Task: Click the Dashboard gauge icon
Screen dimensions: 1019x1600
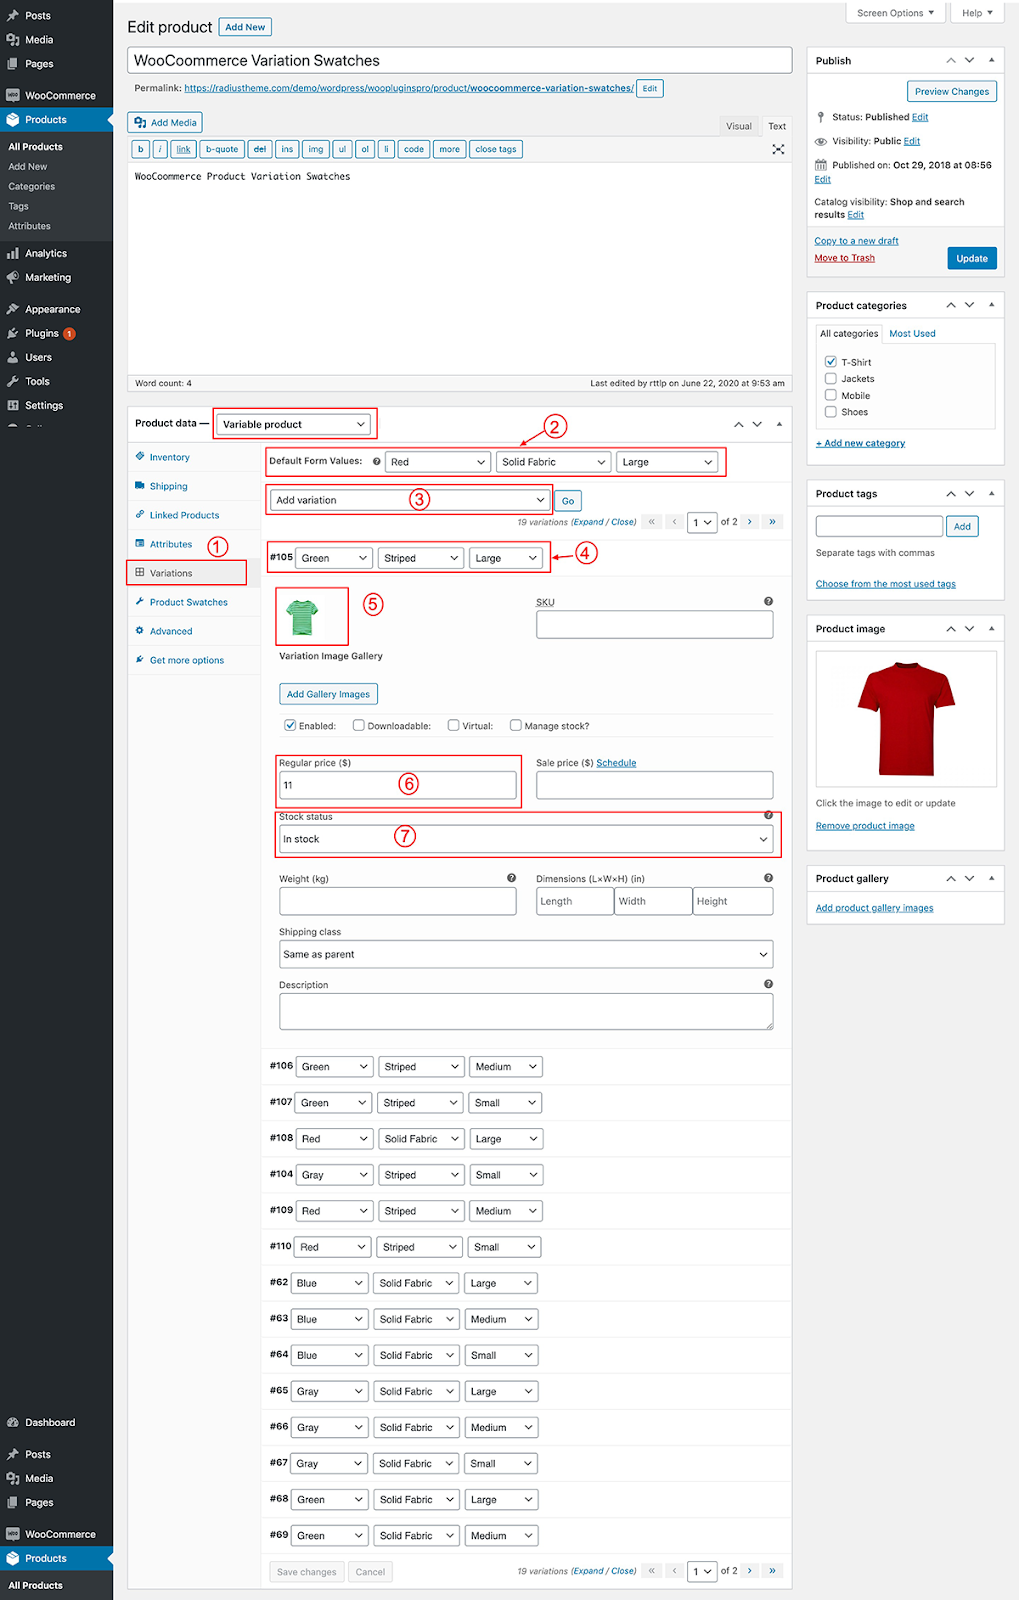Action: (13, 1423)
